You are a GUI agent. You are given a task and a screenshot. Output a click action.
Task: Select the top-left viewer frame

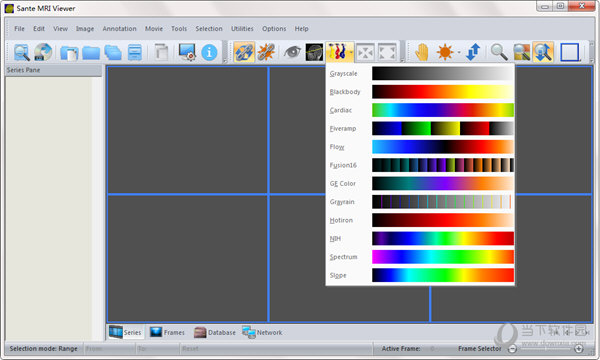pyautogui.click(x=188, y=130)
